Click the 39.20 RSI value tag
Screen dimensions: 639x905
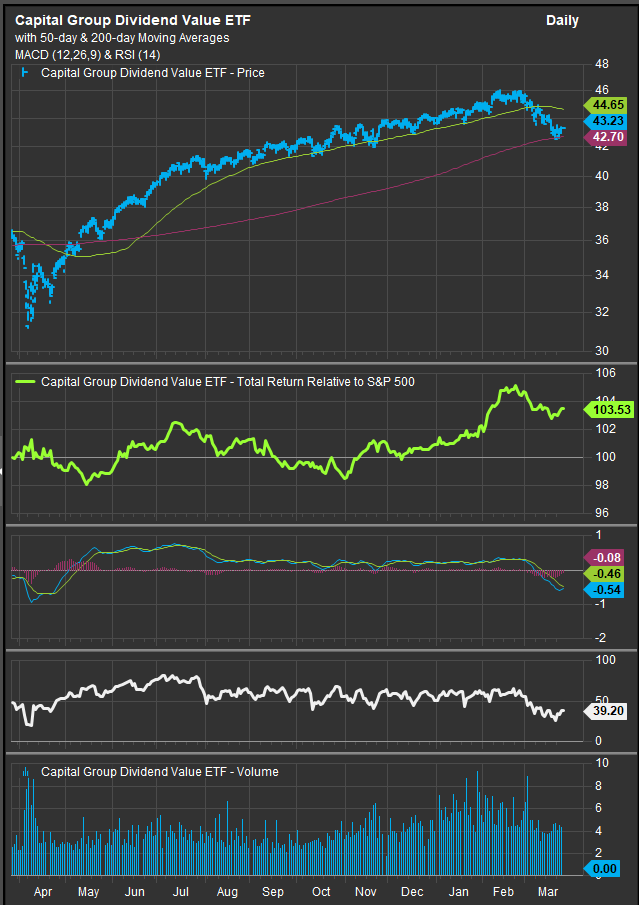[x=609, y=711]
